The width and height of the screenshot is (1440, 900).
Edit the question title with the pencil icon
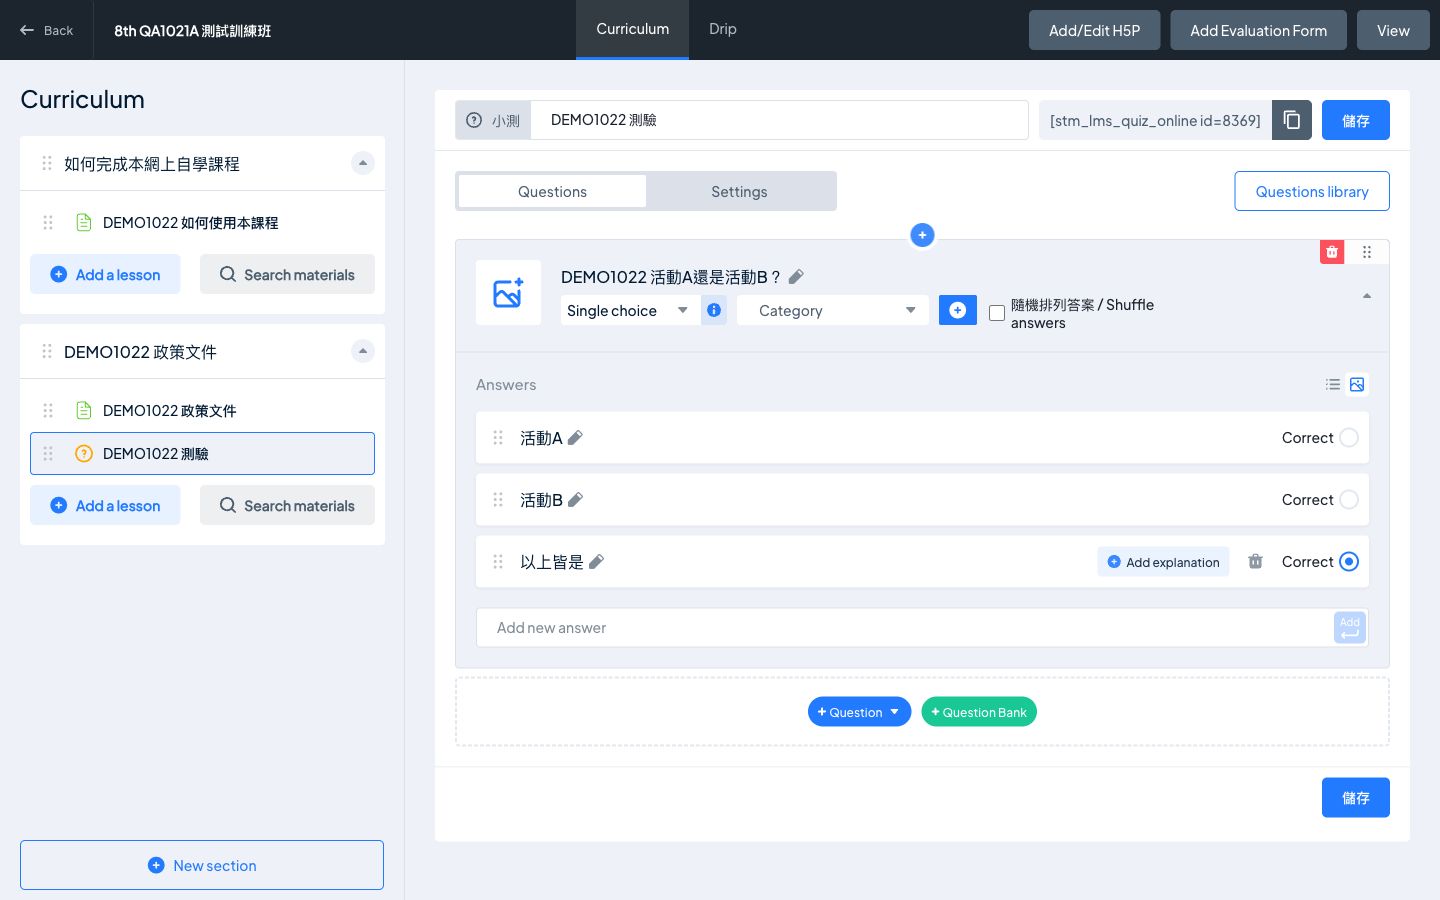point(796,277)
